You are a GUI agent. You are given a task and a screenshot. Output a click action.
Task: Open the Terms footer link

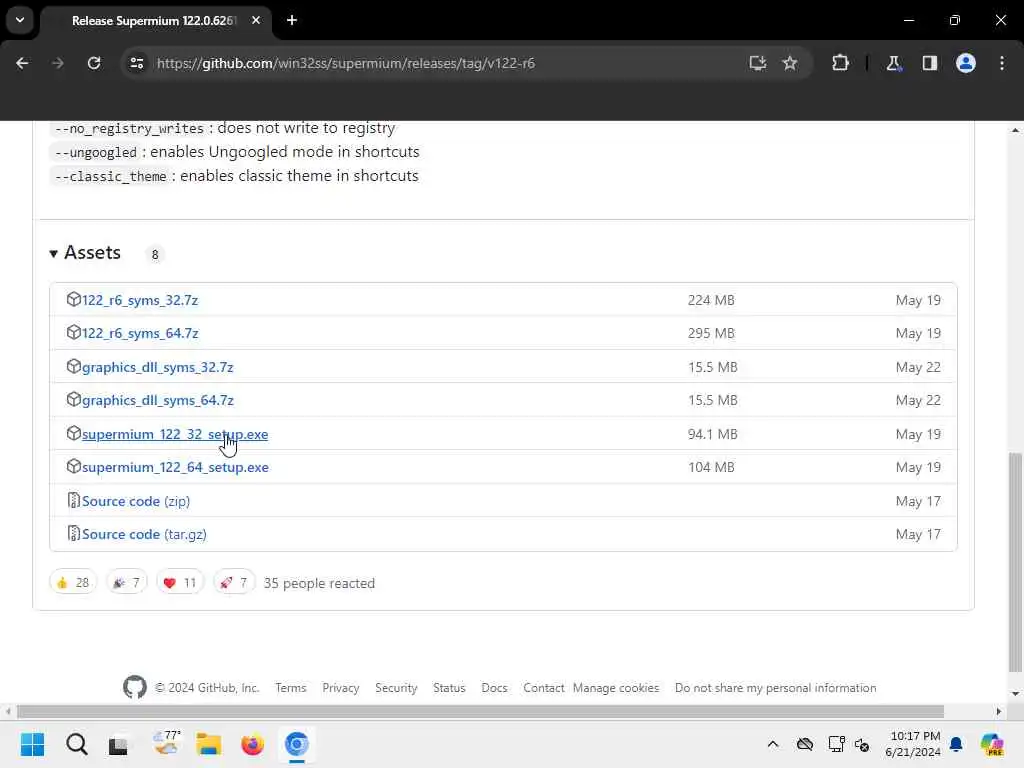pos(291,688)
